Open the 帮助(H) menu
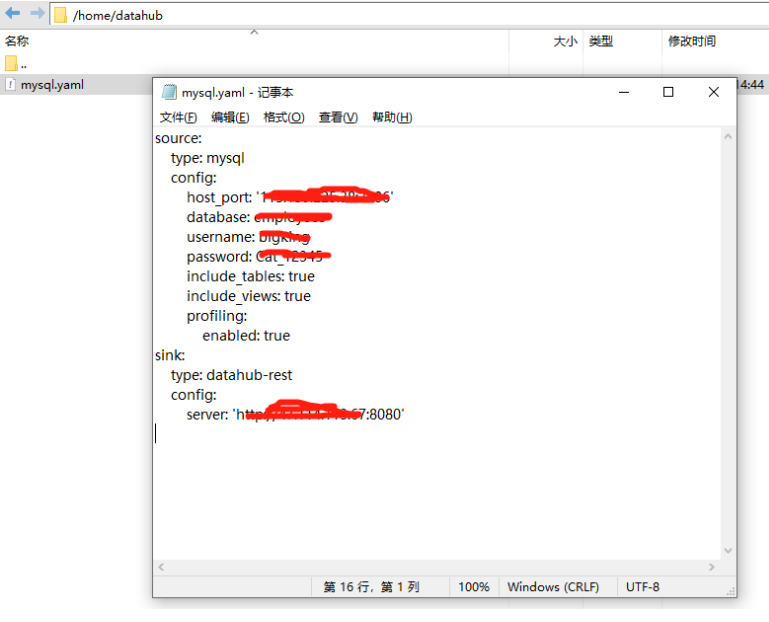The image size is (769, 622). tap(392, 117)
